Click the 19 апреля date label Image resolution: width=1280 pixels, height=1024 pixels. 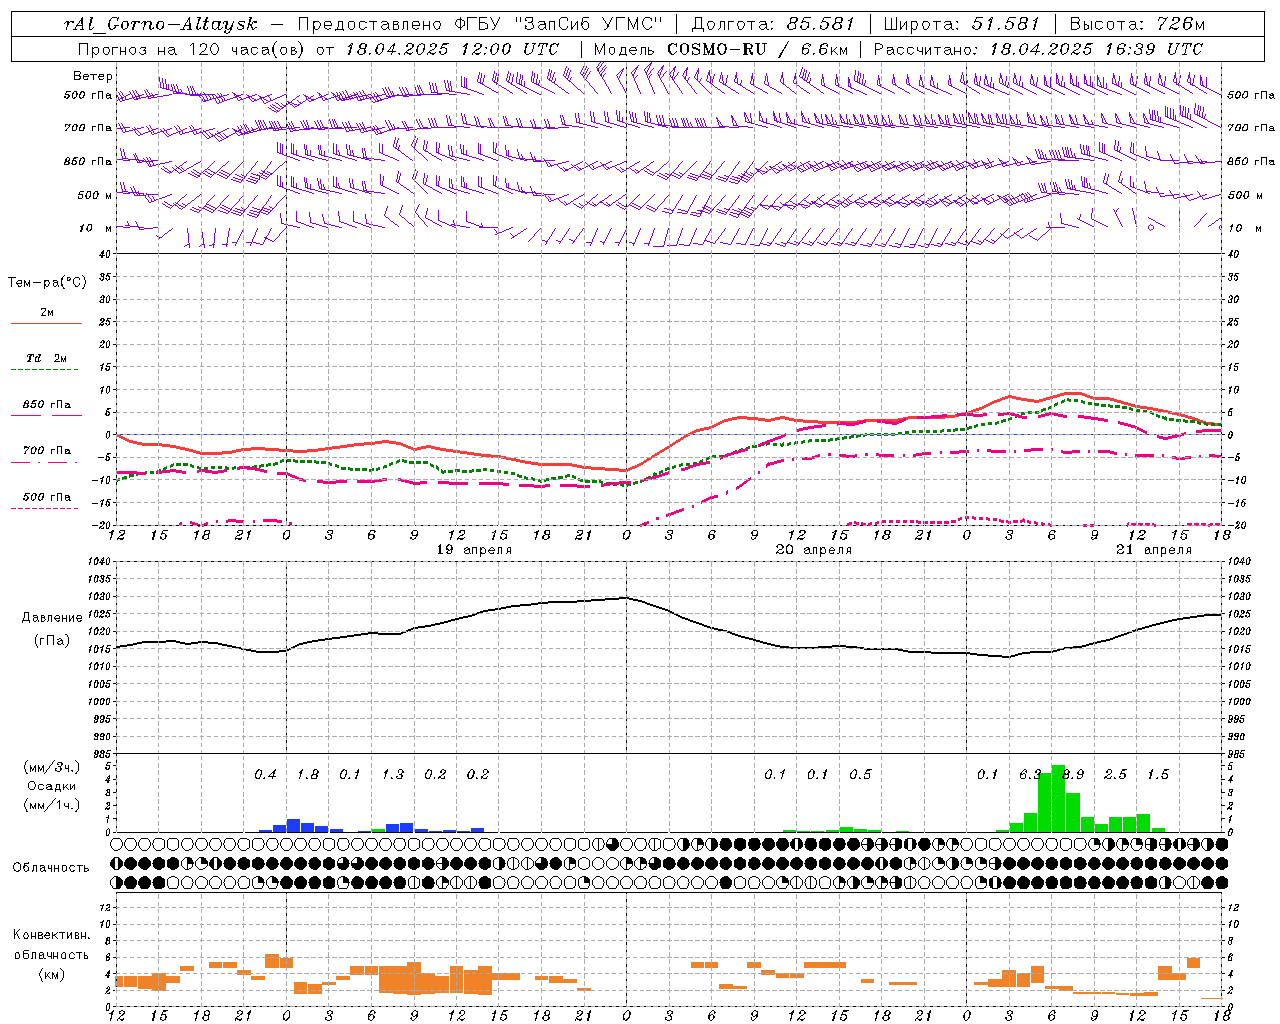point(474,550)
